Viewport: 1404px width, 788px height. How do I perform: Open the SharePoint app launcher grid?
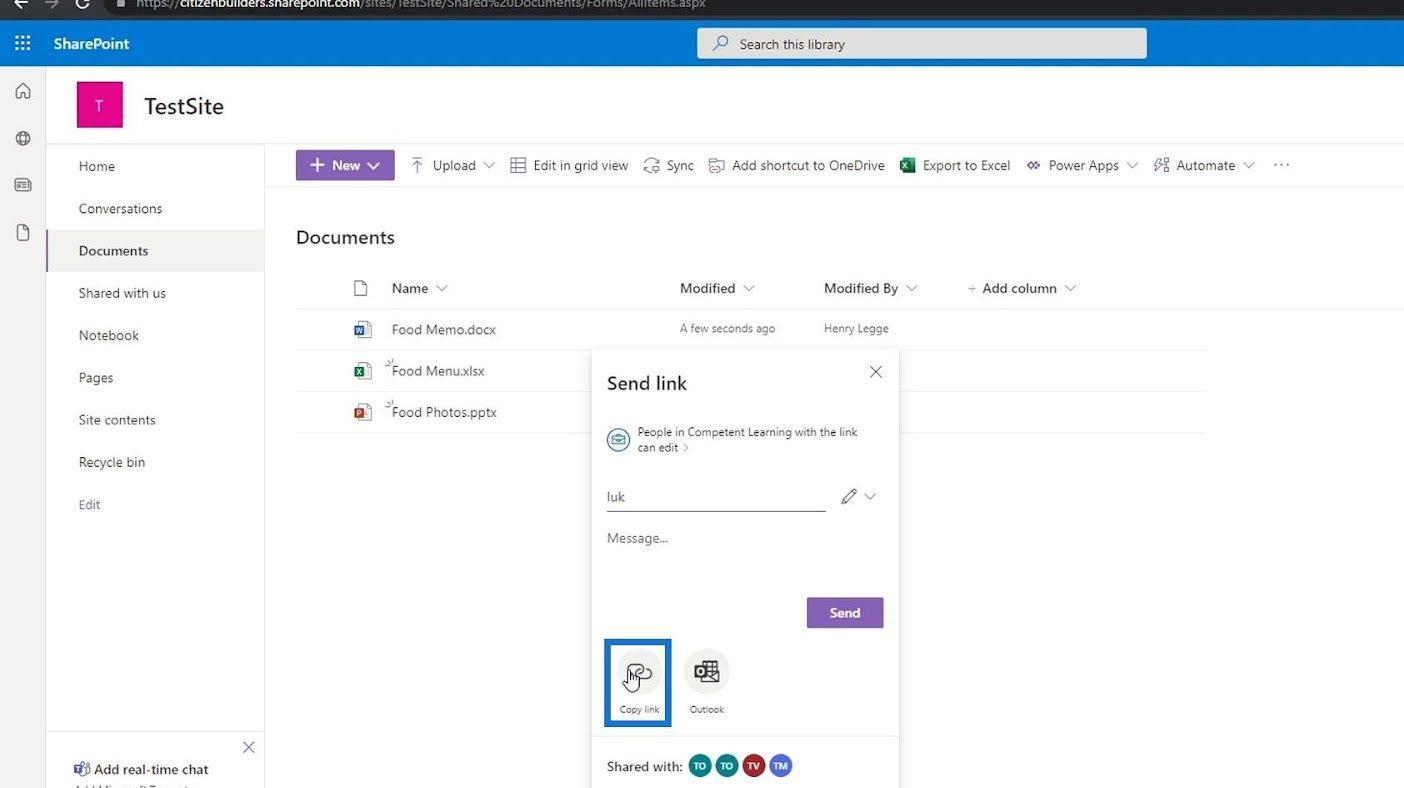point(22,43)
